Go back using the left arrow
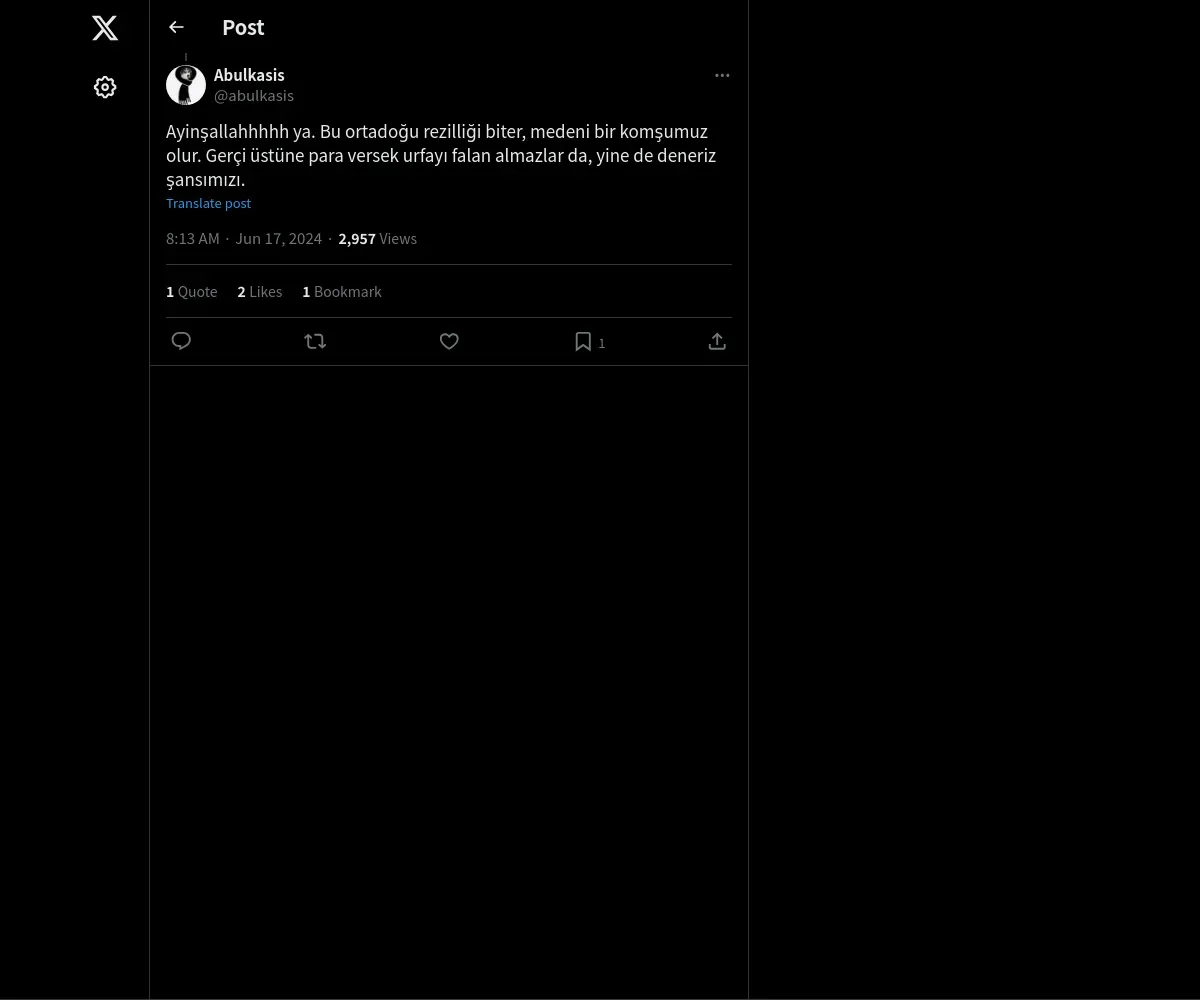 (x=177, y=28)
